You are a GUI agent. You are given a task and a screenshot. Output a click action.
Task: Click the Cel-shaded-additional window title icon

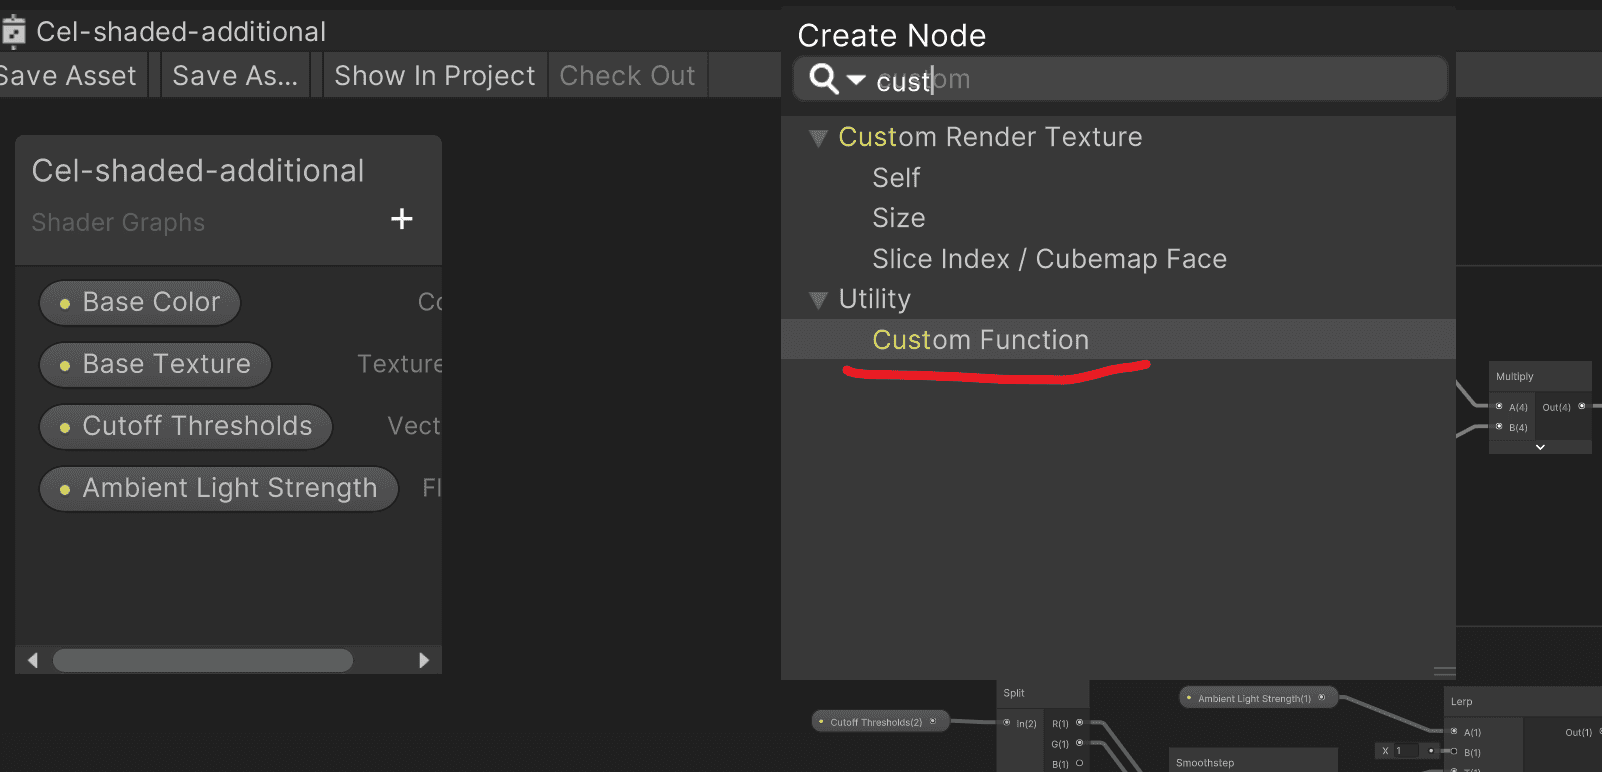click(x=13, y=32)
